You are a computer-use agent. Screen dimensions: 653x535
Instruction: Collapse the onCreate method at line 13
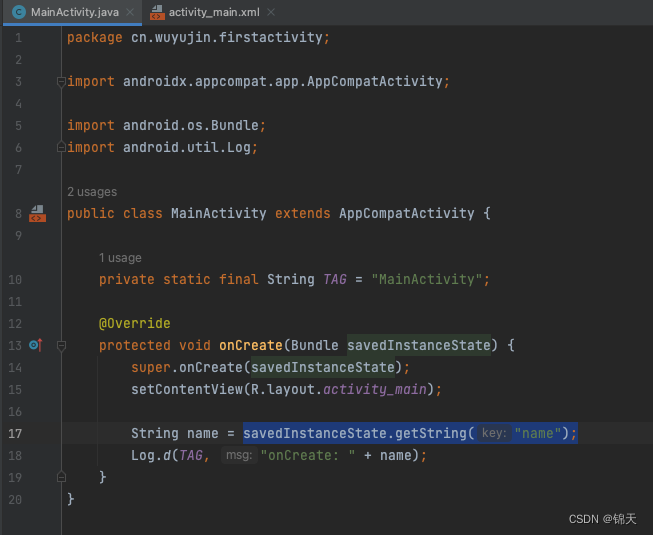coord(61,346)
